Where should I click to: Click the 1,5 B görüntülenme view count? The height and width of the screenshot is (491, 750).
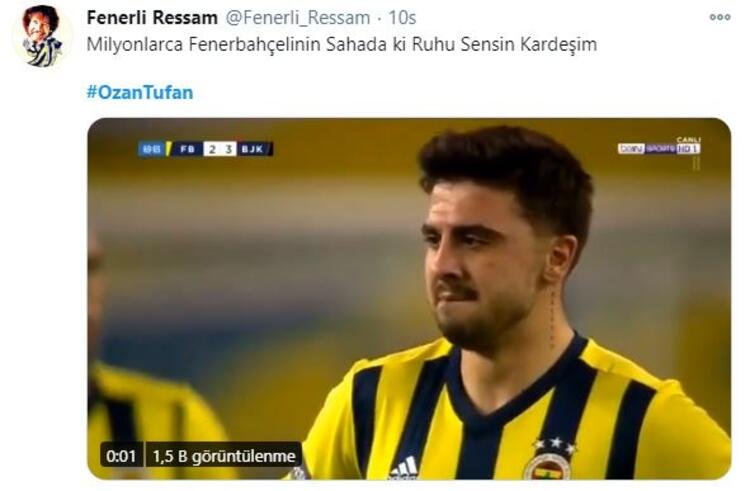[224, 456]
